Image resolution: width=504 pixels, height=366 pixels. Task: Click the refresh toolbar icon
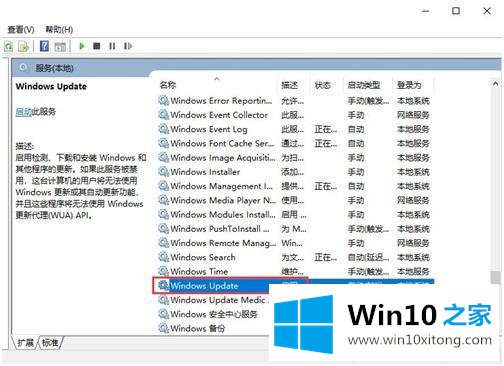coord(9,46)
